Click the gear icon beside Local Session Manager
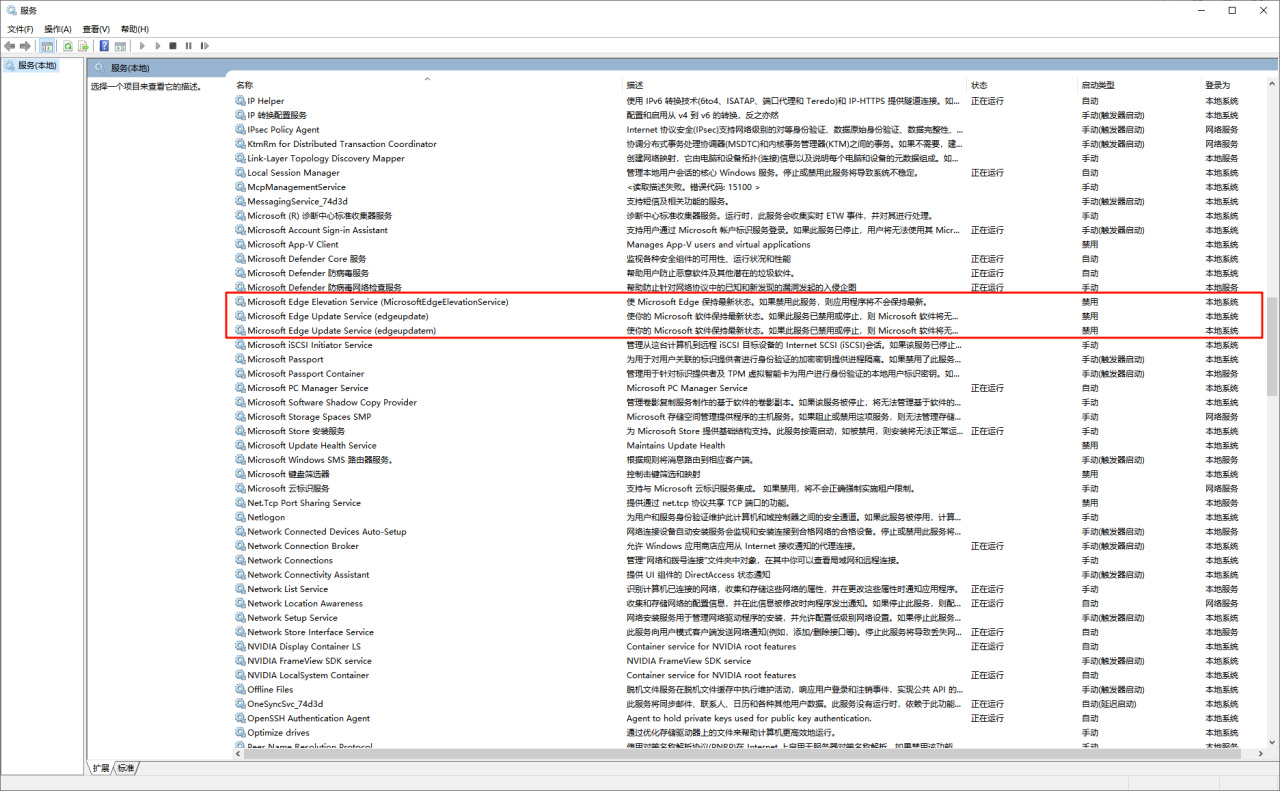This screenshot has width=1280, height=791. [x=240, y=173]
